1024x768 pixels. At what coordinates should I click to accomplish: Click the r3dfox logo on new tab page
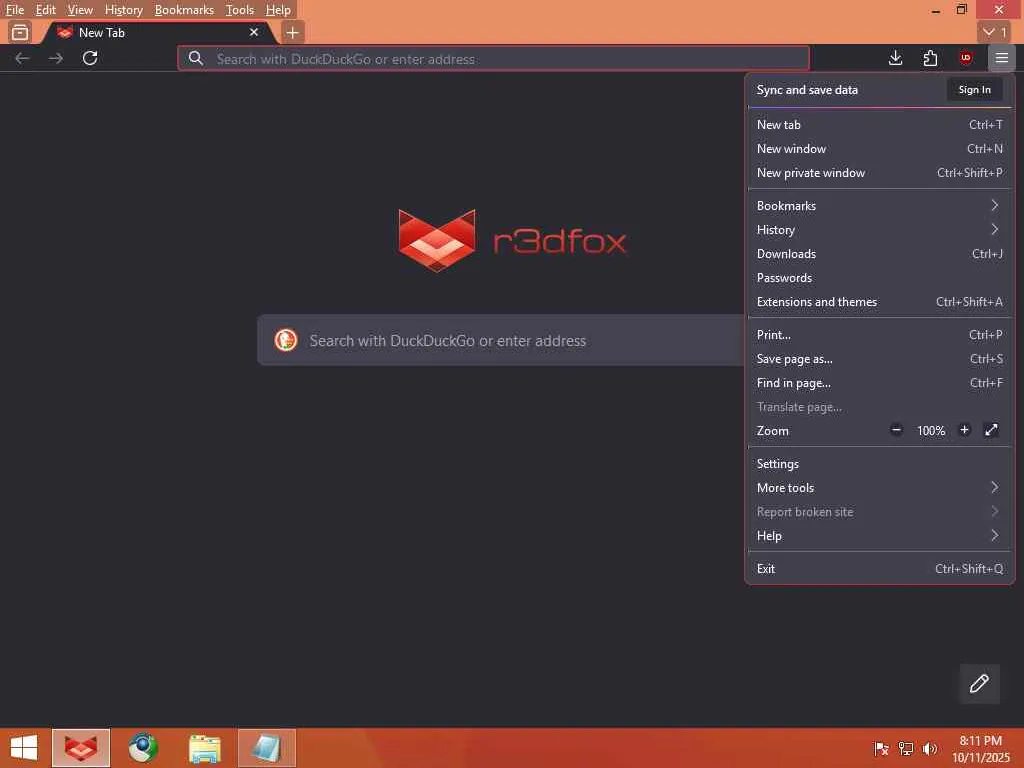(x=513, y=241)
